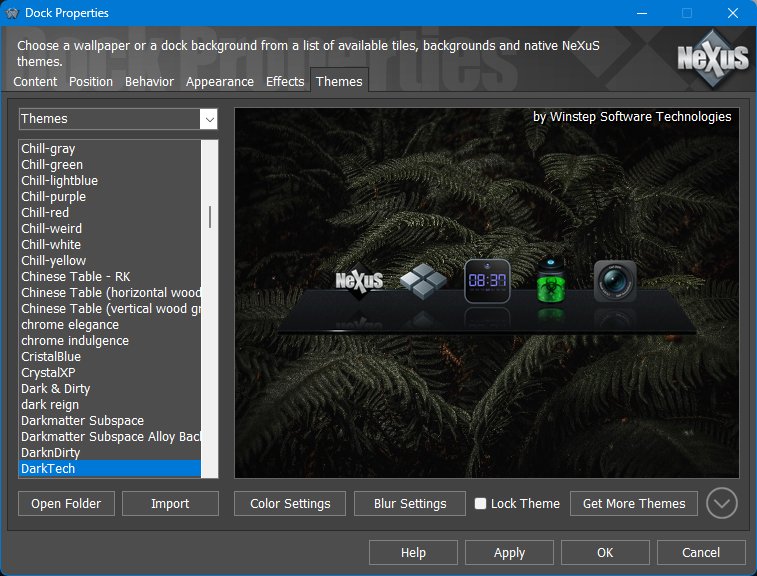757x576 pixels.
Task: Select the Chill-purple theme
Action: 110,197
